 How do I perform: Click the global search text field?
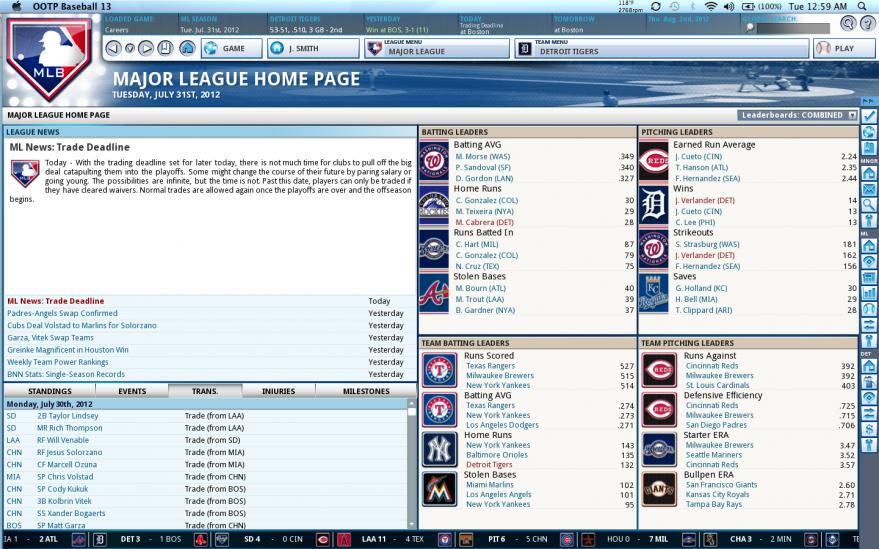(792, 27)
